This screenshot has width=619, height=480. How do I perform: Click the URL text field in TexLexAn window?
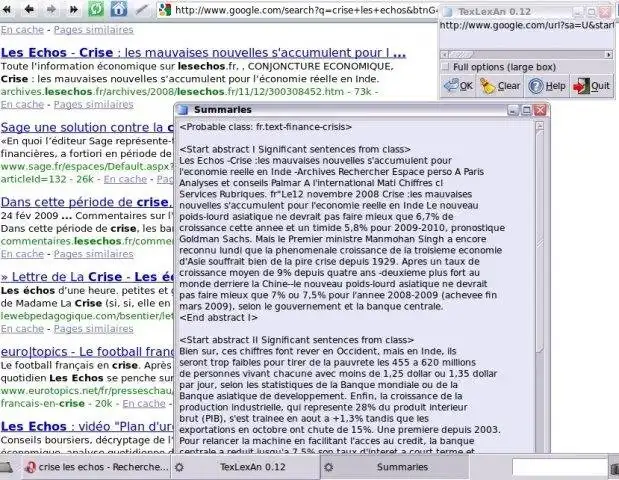point(527,34)
